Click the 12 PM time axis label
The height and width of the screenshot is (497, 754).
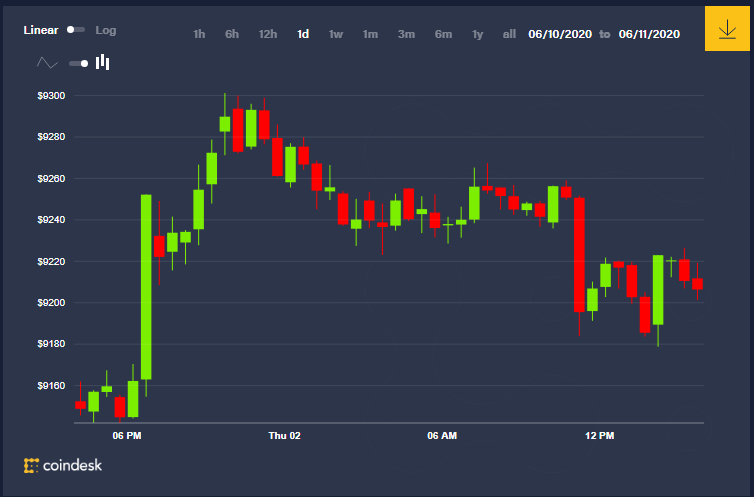(600, 435)
